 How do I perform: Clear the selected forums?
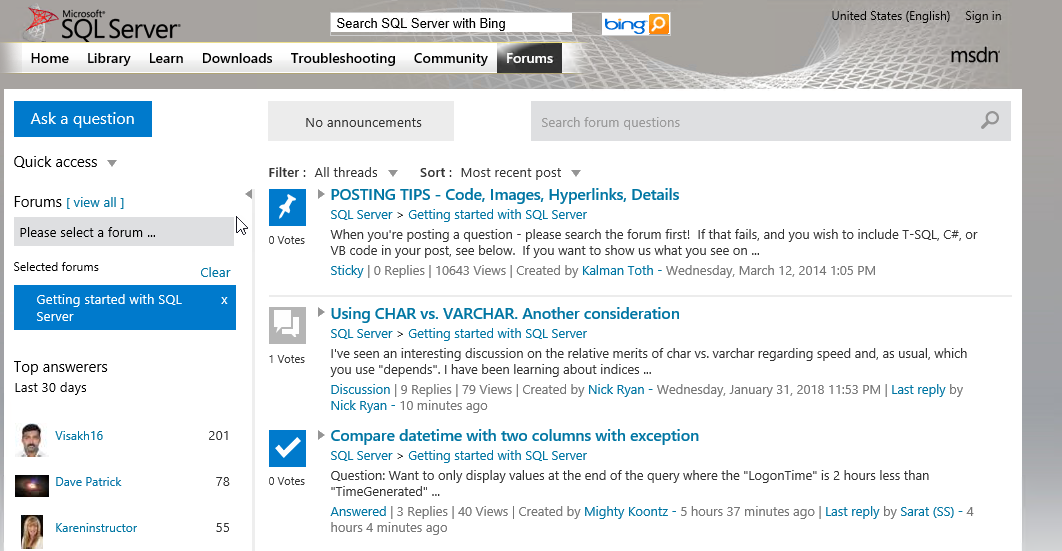(x=215, y=272)
